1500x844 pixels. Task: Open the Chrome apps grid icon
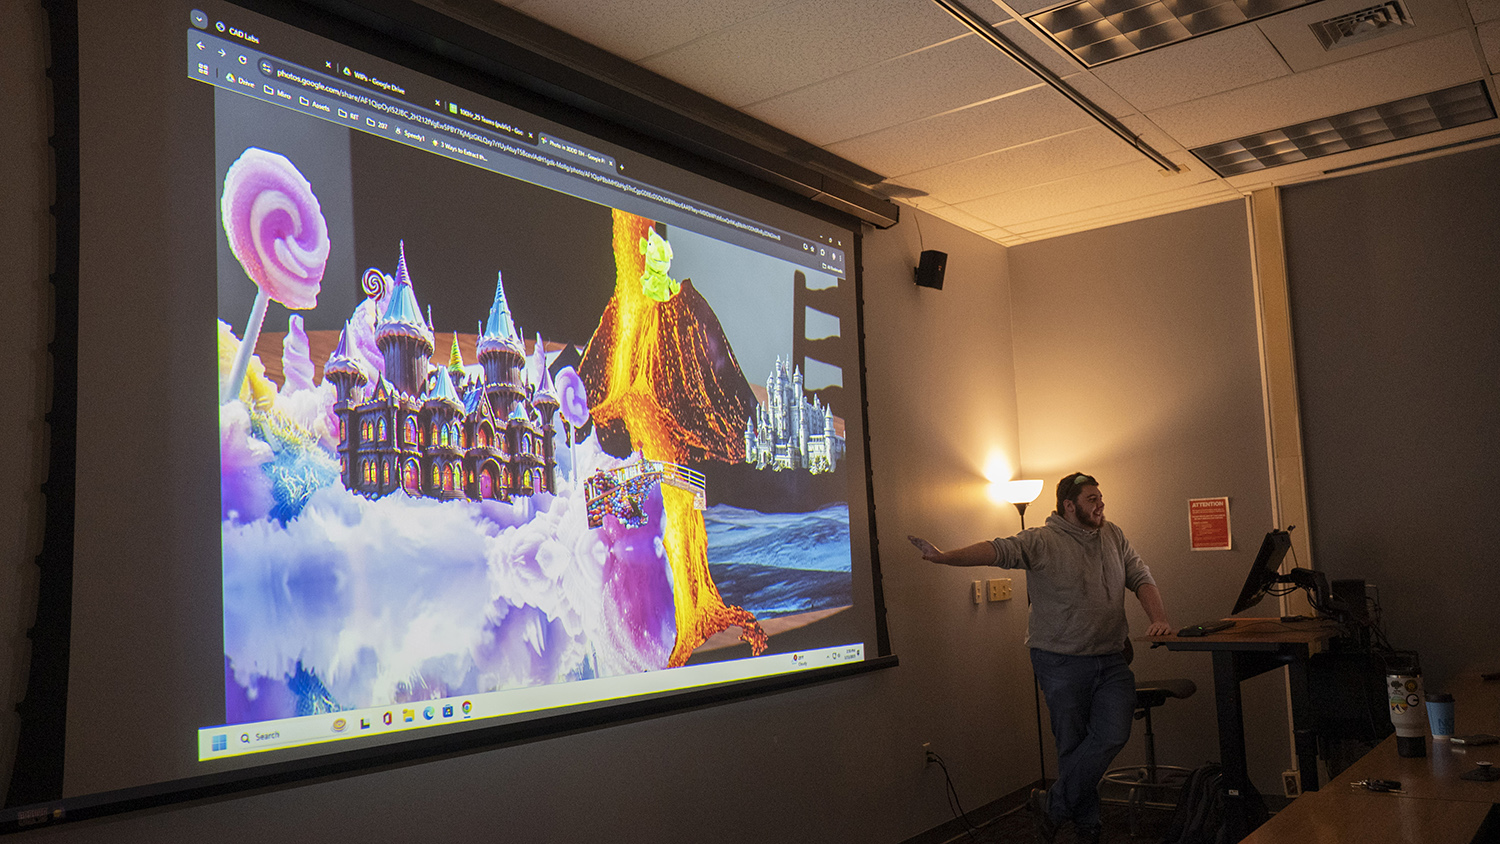(x=203, y=69)
